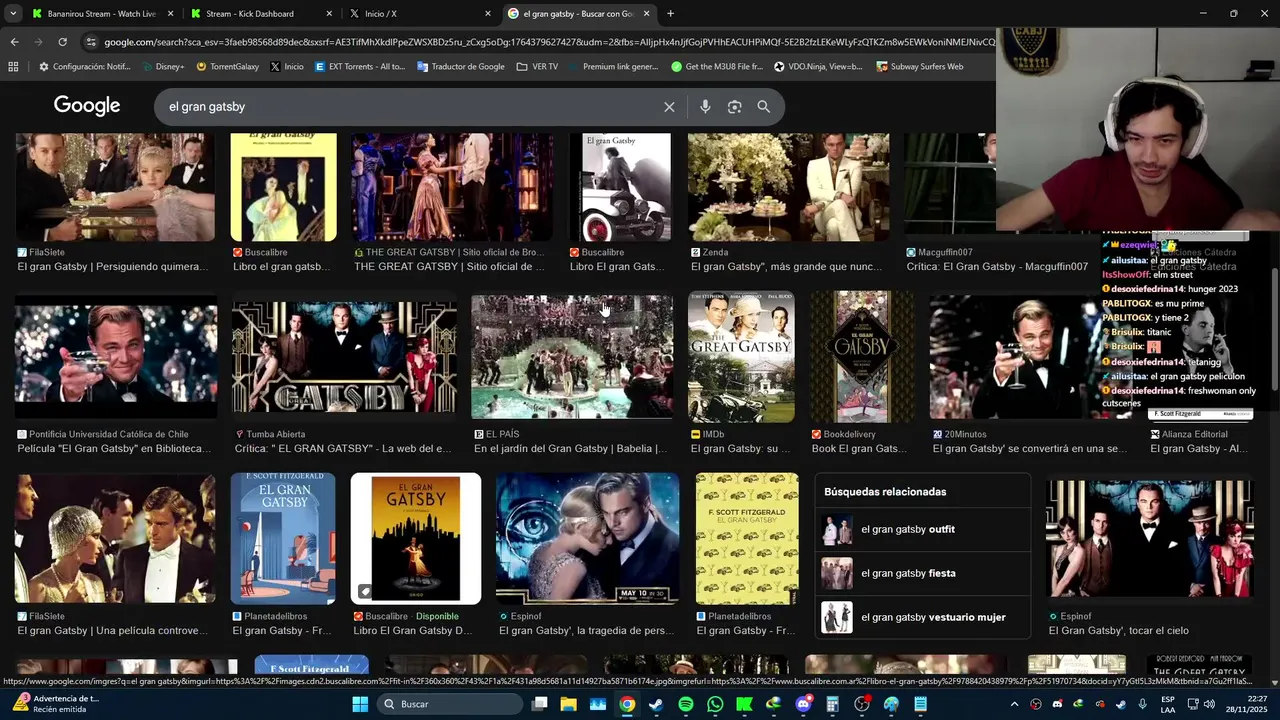Open the site information icon in address bar

tap(91, 42)
